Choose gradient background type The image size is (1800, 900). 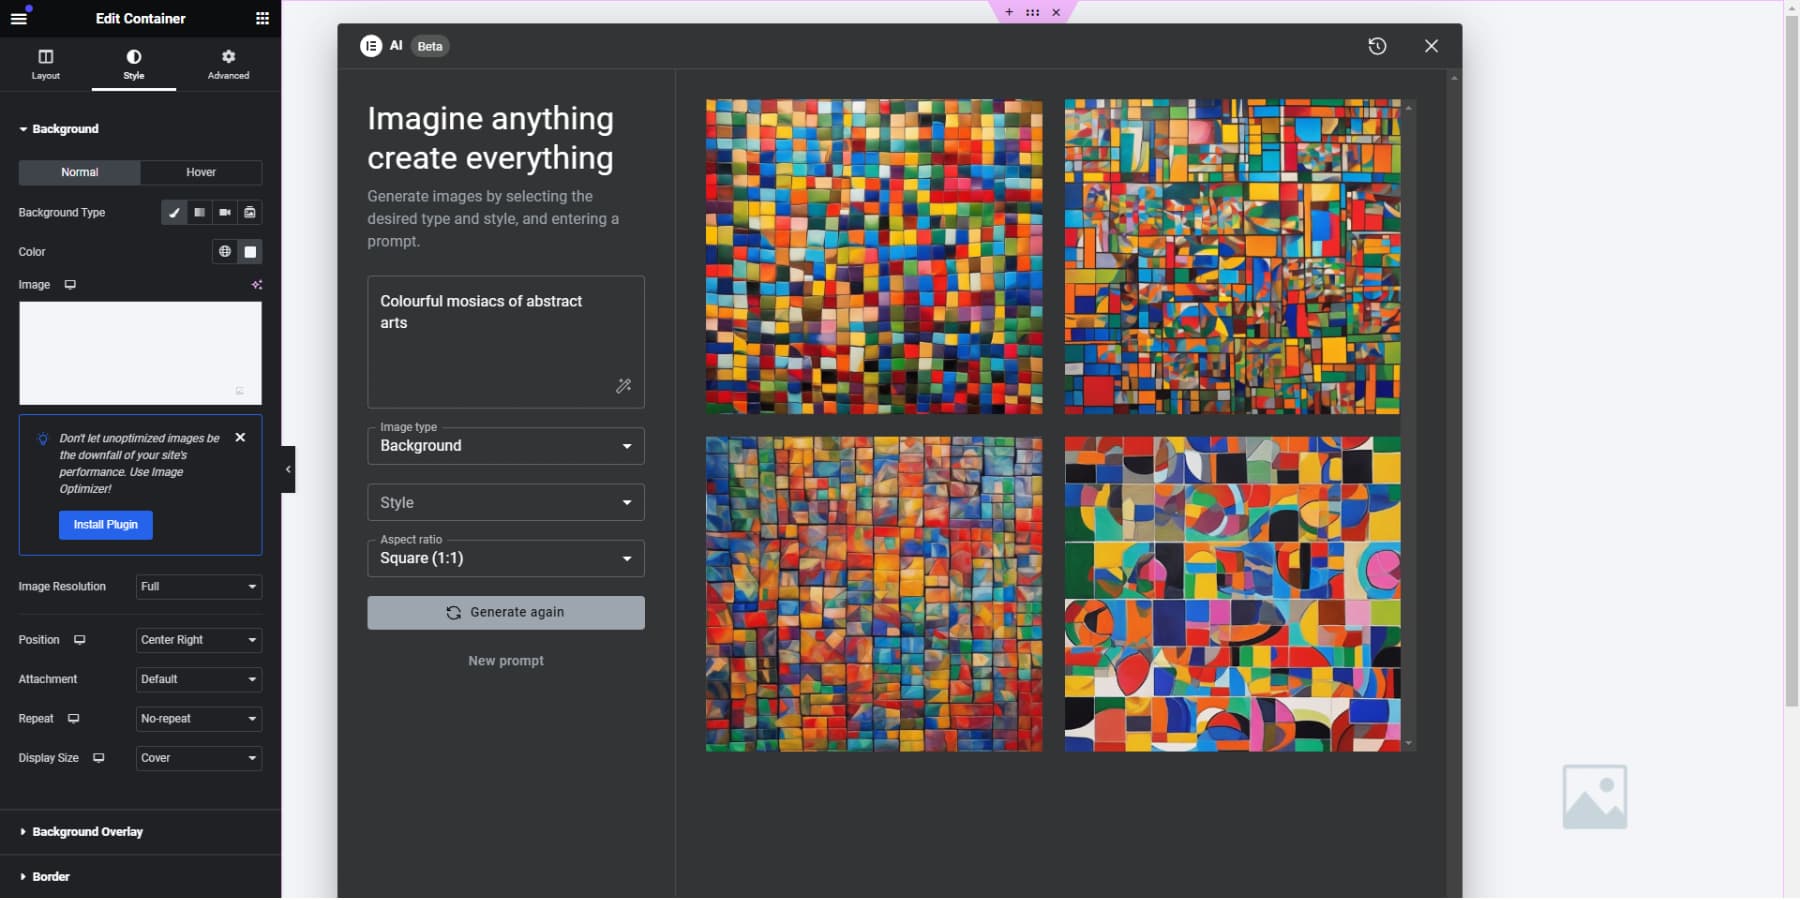199,213
